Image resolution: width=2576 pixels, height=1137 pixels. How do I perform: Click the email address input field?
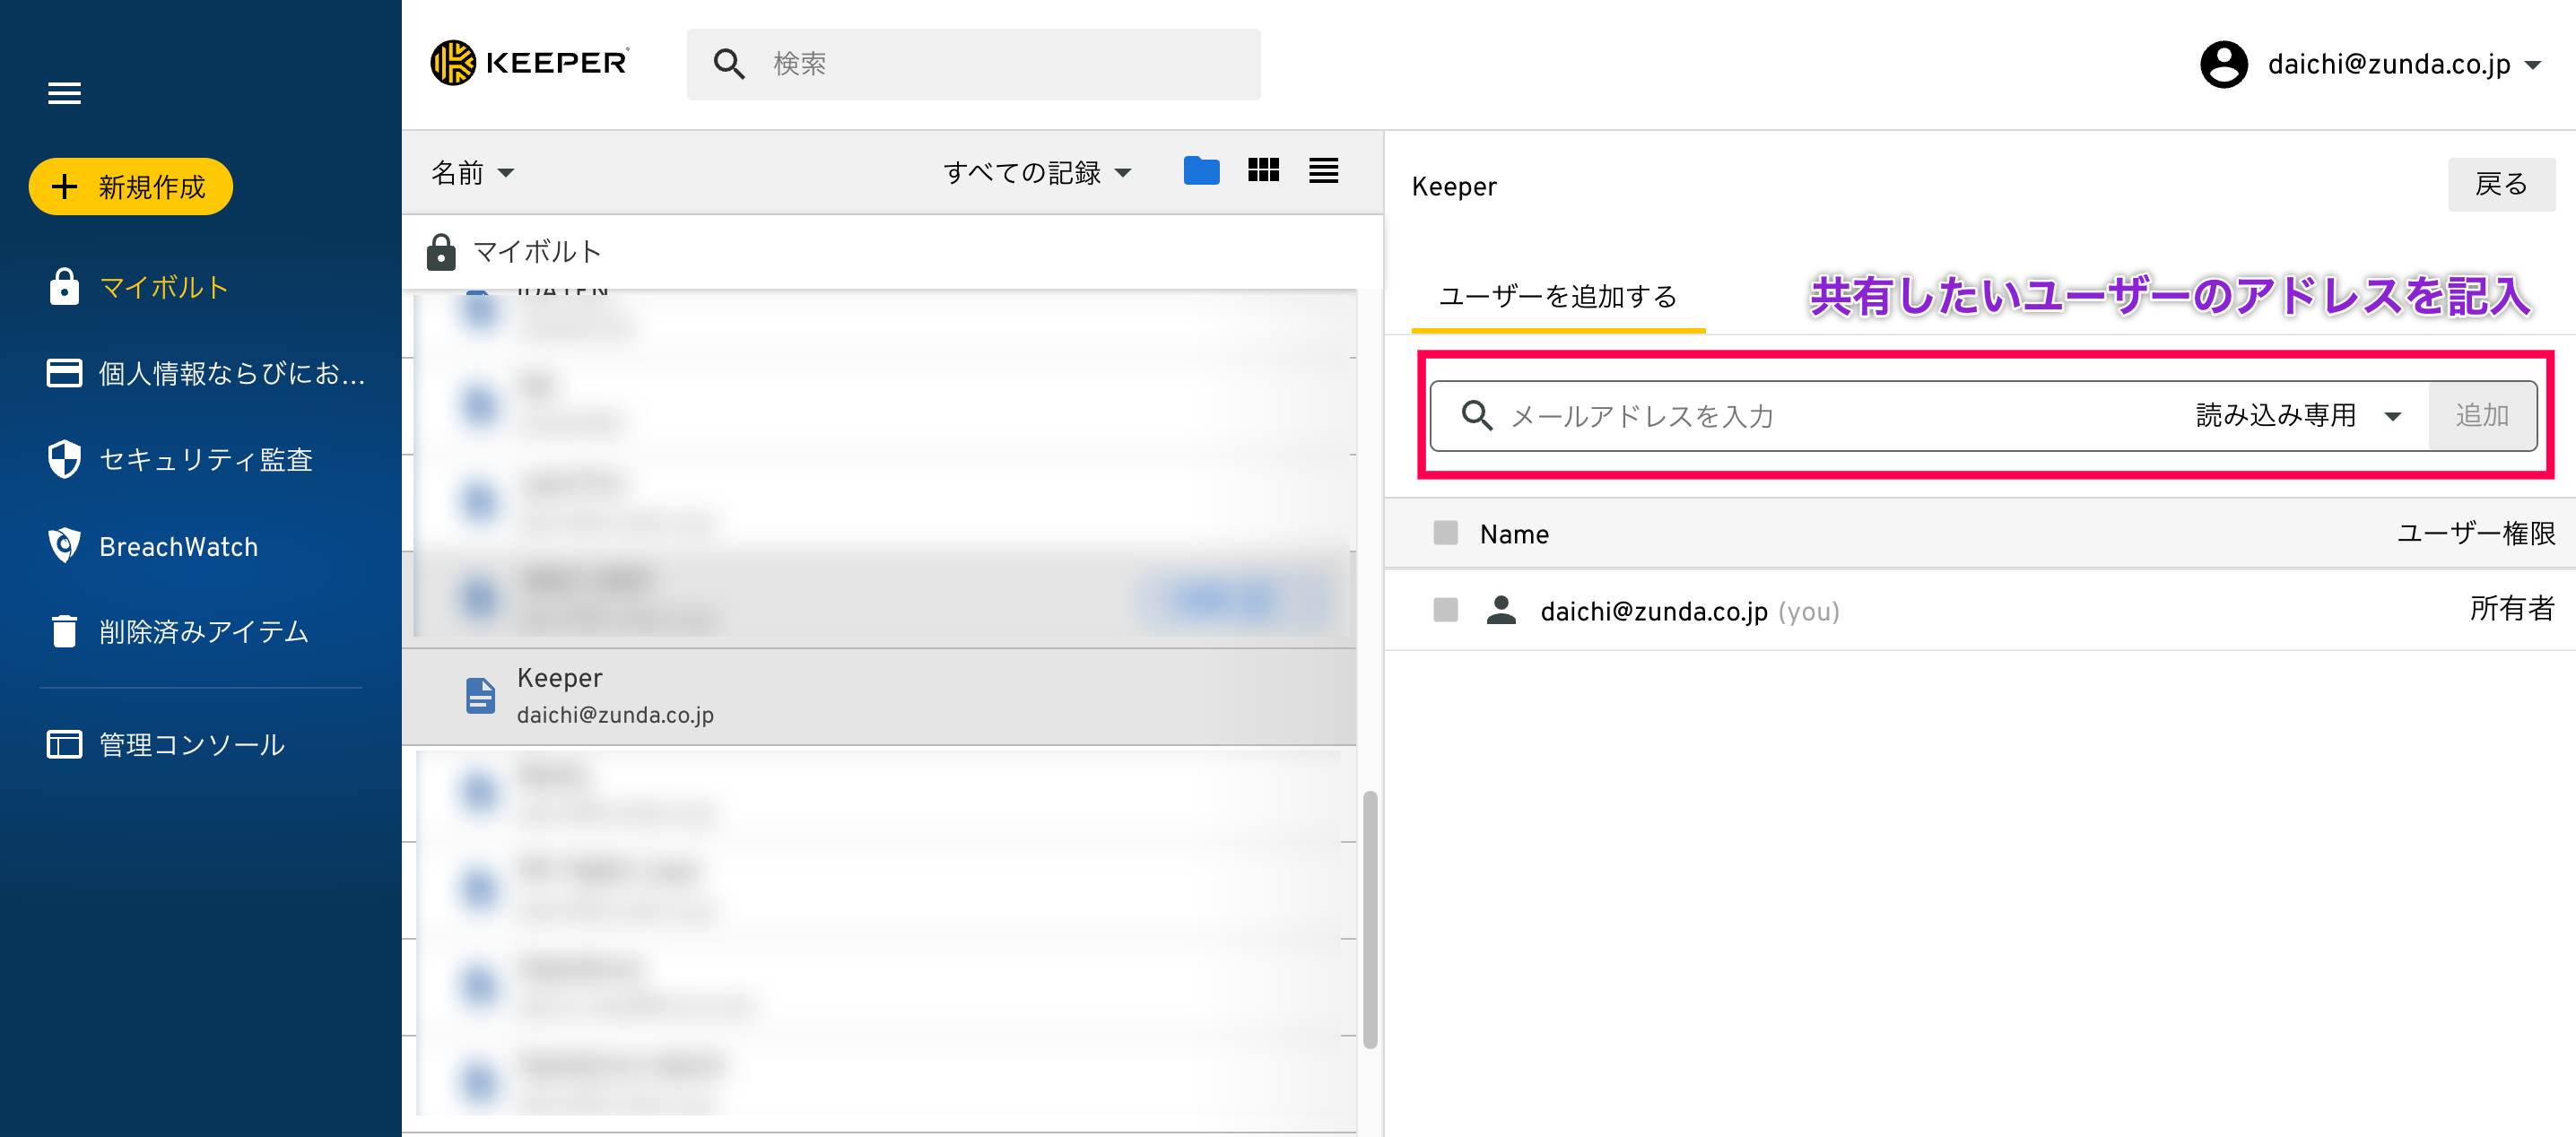(x=1830, y=415)
